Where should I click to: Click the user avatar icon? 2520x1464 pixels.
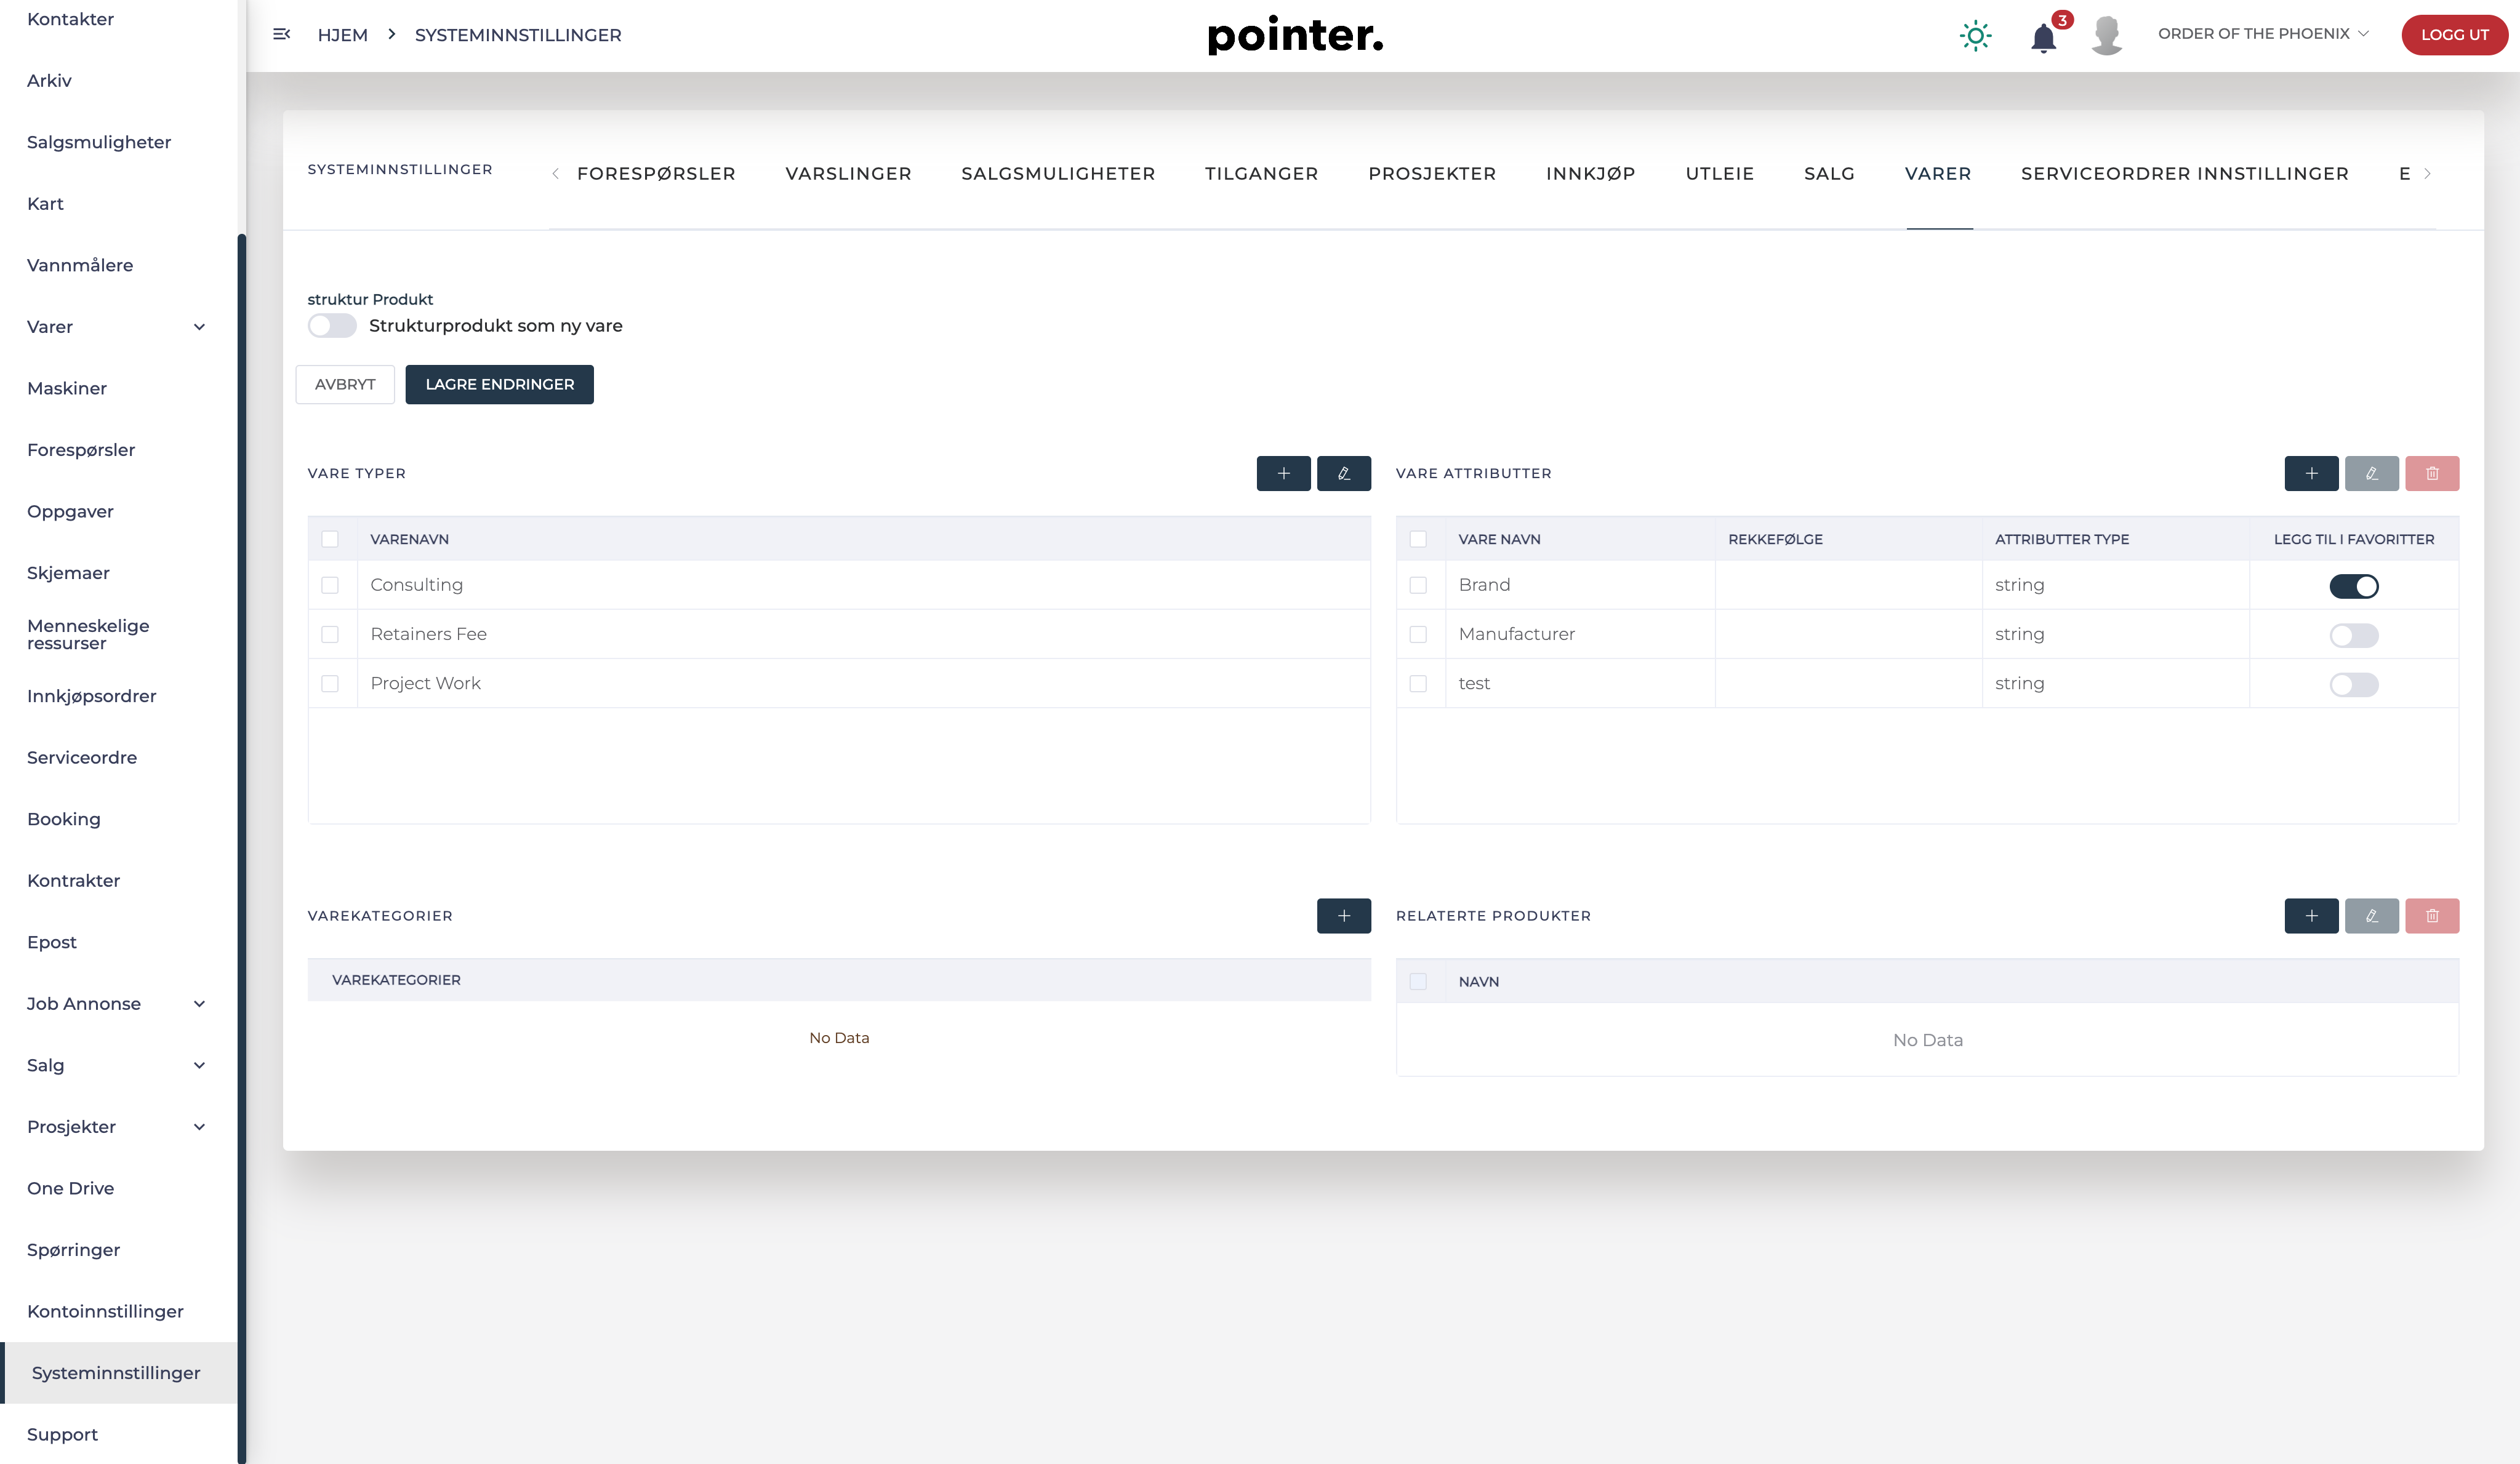[2107, 35]
